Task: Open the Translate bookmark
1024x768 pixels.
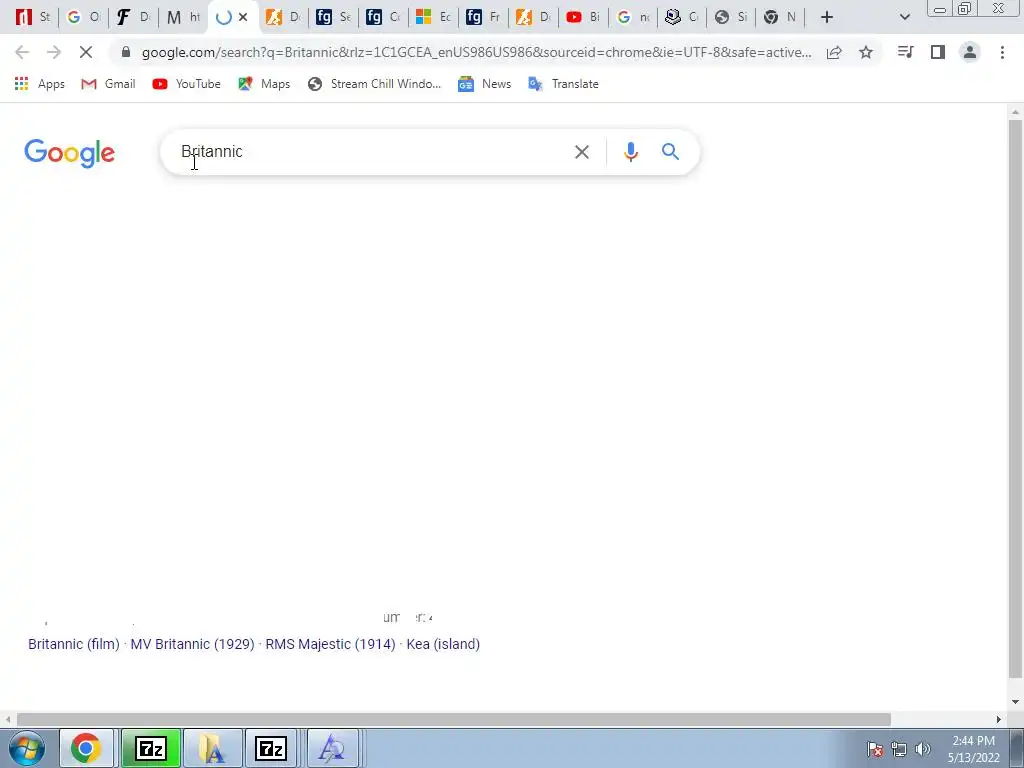Action: point(563,84)
